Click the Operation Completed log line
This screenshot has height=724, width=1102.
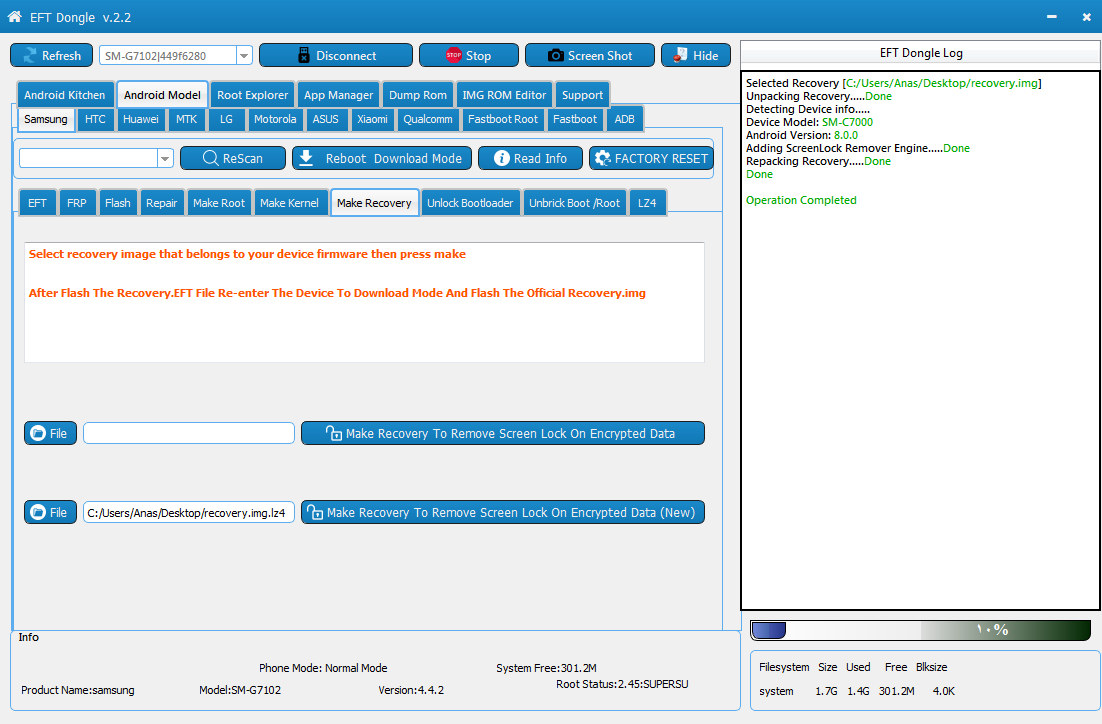point(800,200)
